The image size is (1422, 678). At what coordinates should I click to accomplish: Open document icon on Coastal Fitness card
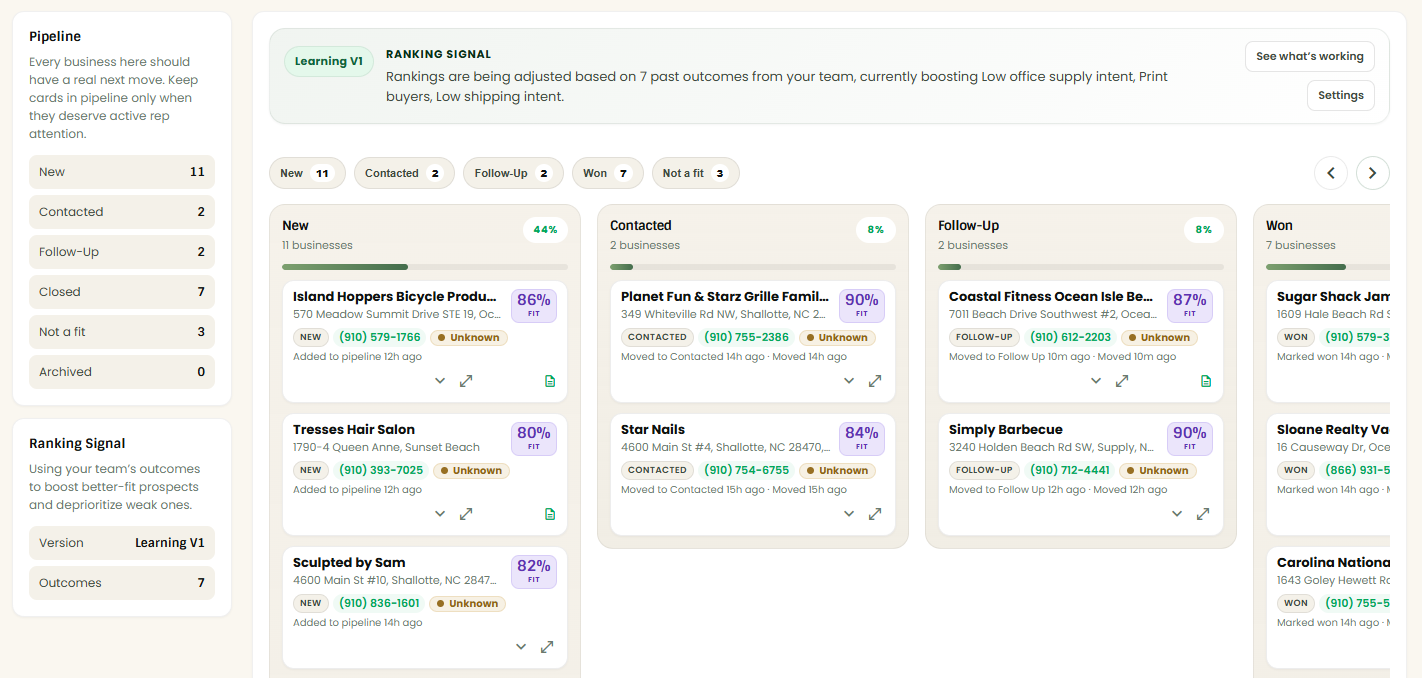(1206, 381)
